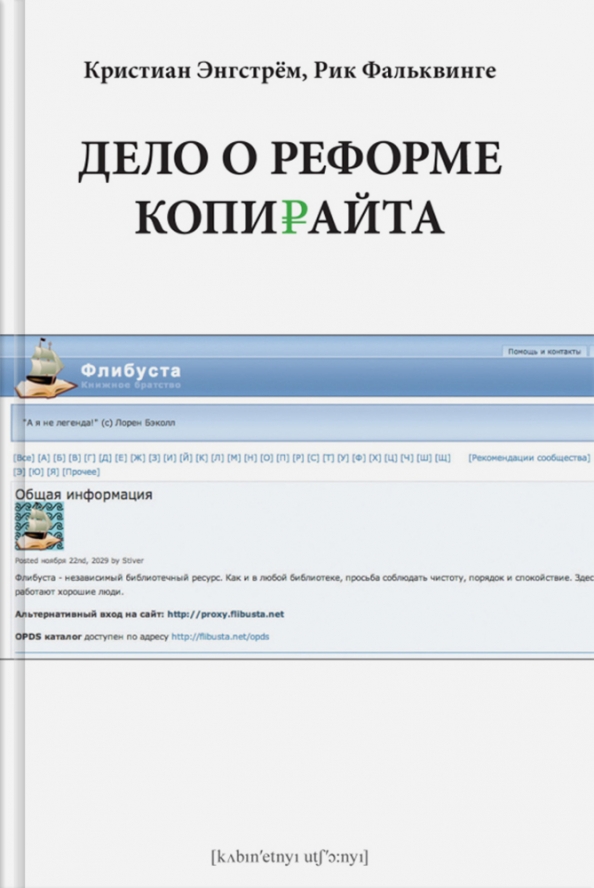Select the [Ф] letter filter
This screenshot has width=594, height=888.
coord(358,458)
